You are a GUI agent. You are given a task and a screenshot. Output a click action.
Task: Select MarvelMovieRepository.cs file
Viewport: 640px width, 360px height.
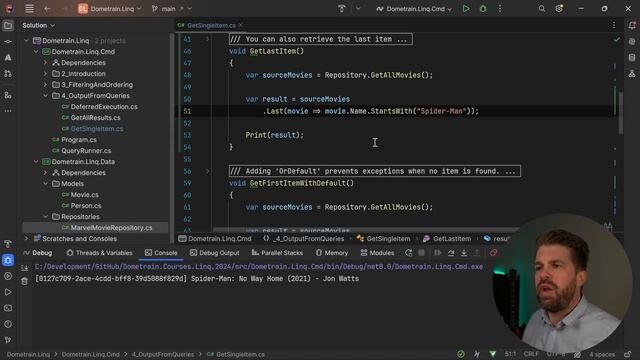(x=111, y=228)
